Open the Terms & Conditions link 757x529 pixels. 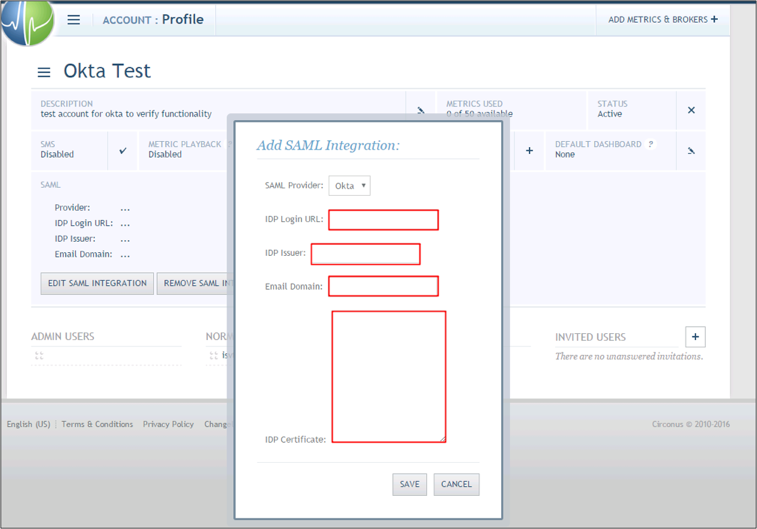(97, 424)
